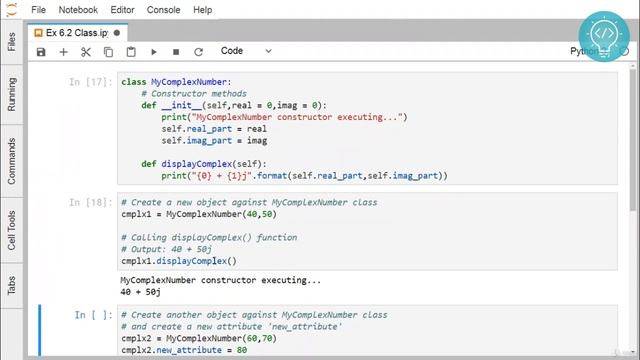Stop the kernel with square icon

176,52
